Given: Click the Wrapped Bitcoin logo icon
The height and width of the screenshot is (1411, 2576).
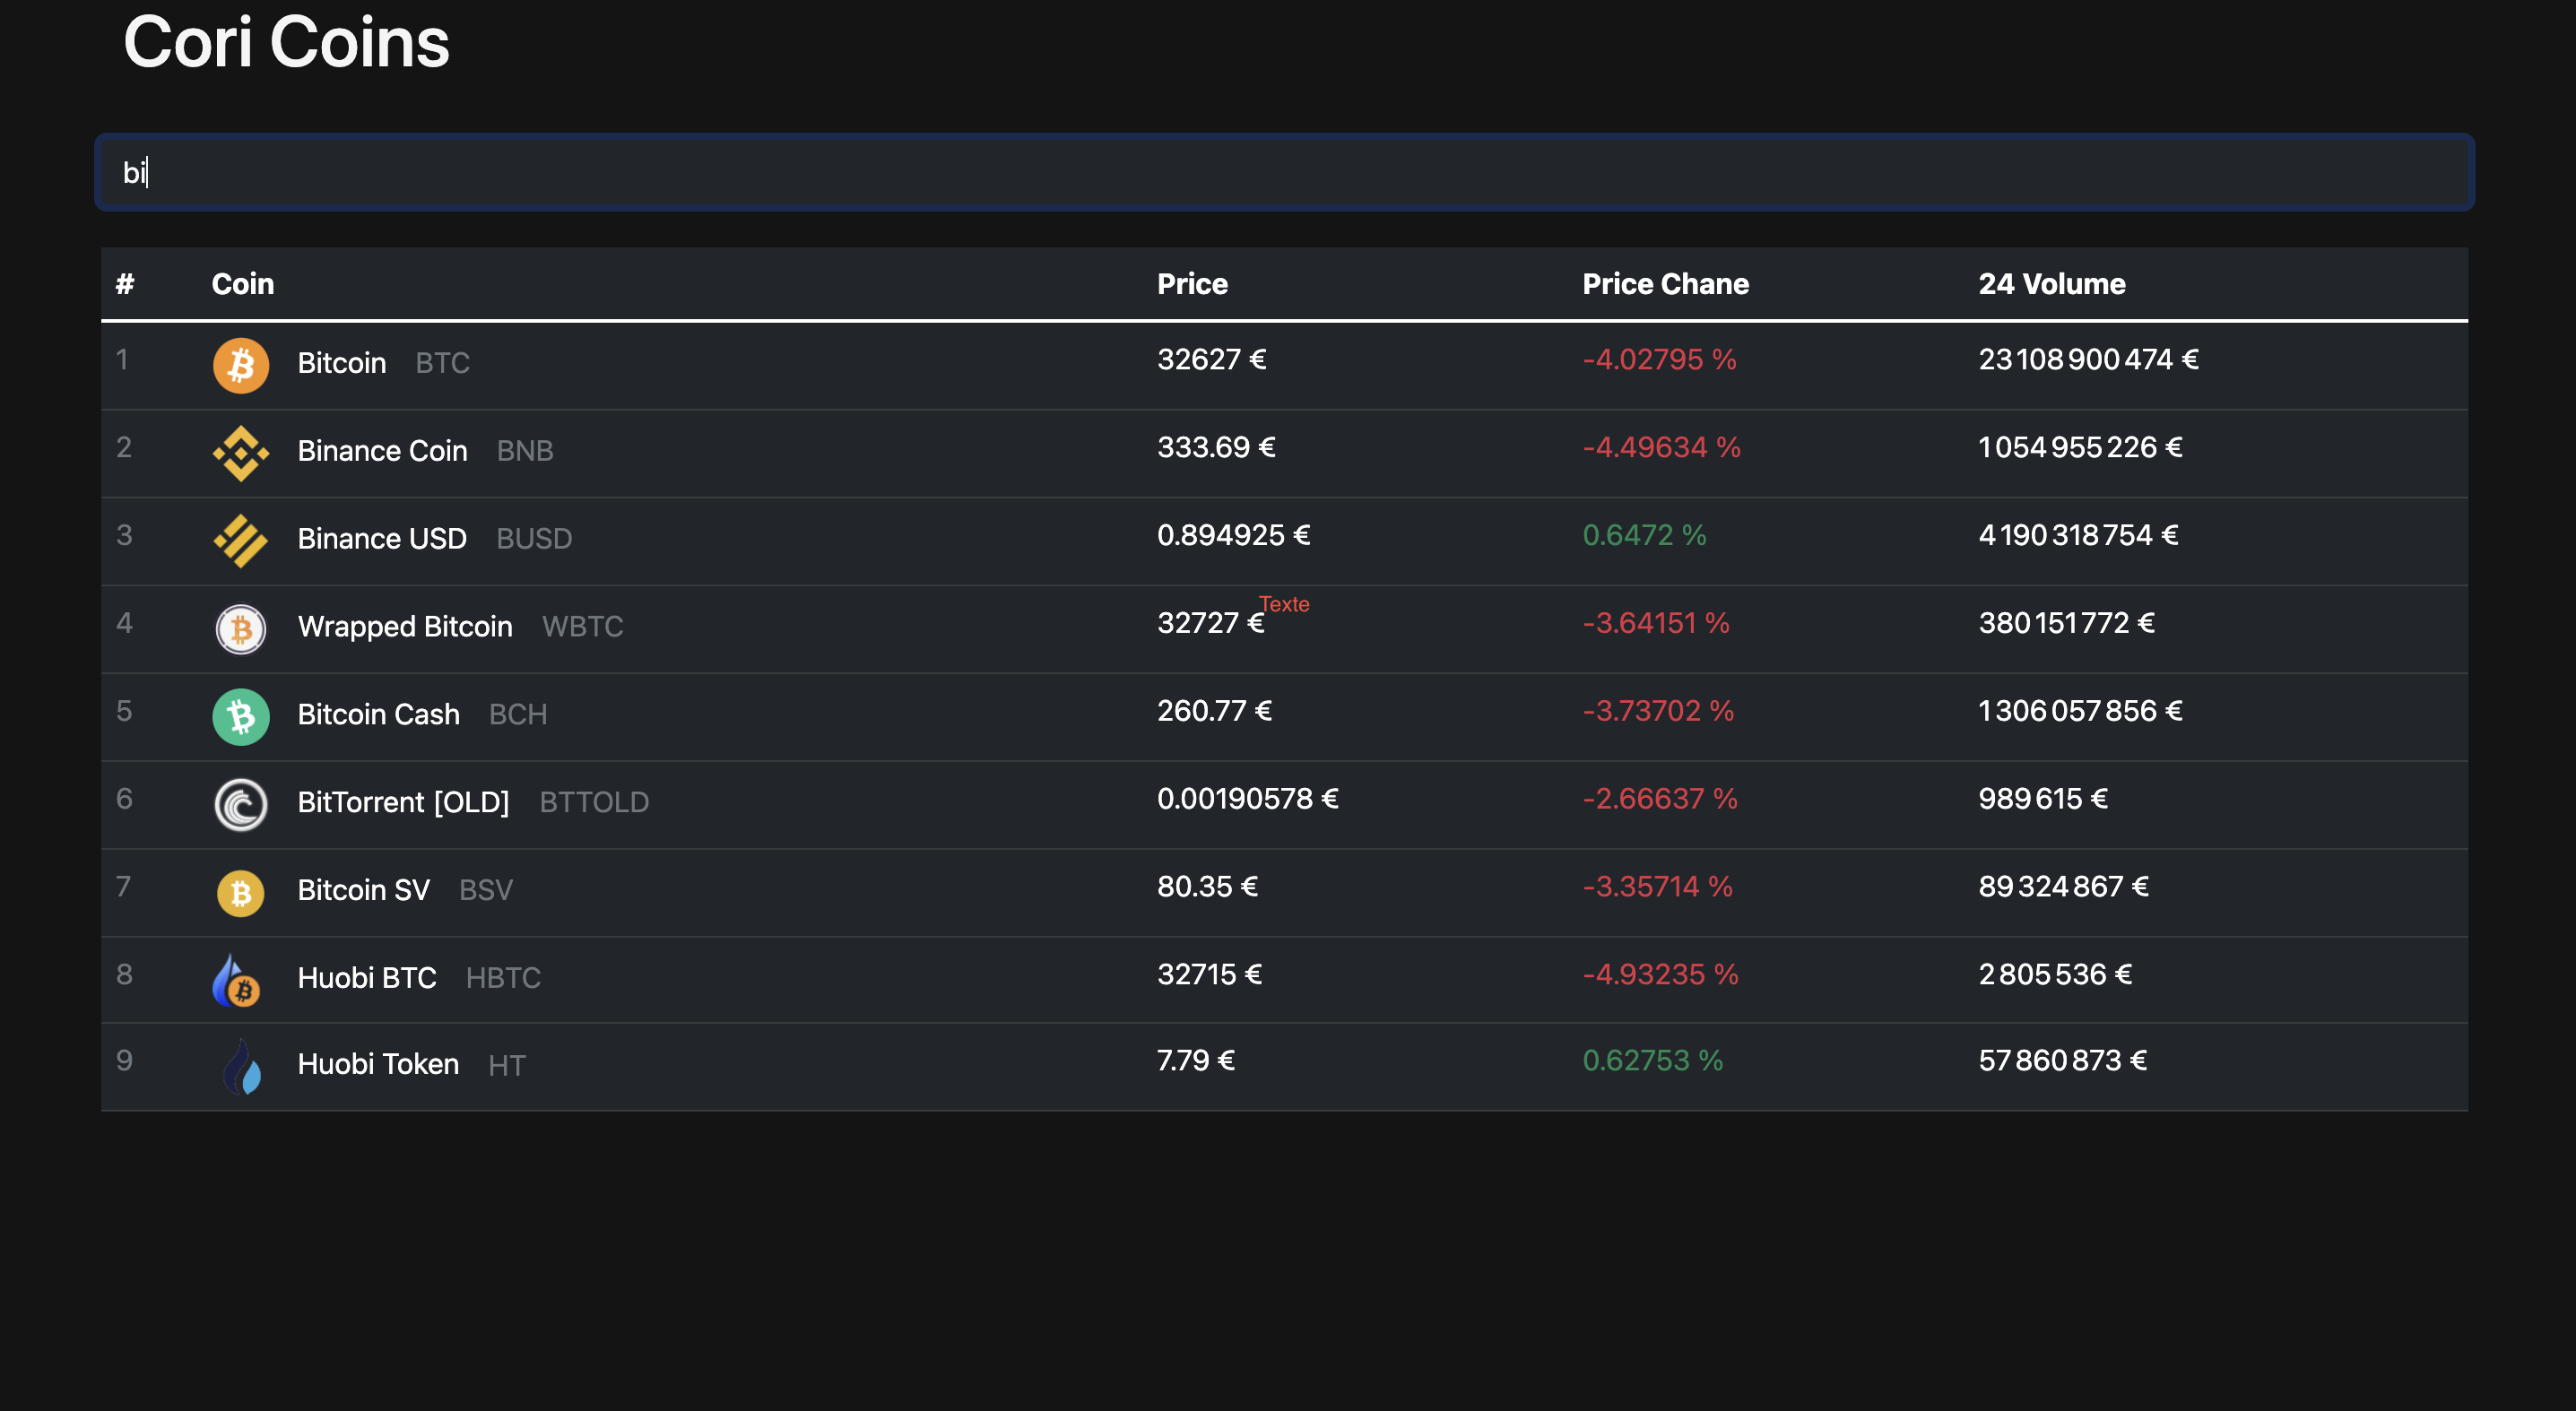Looking at the screenshot, I should [241, 629].
